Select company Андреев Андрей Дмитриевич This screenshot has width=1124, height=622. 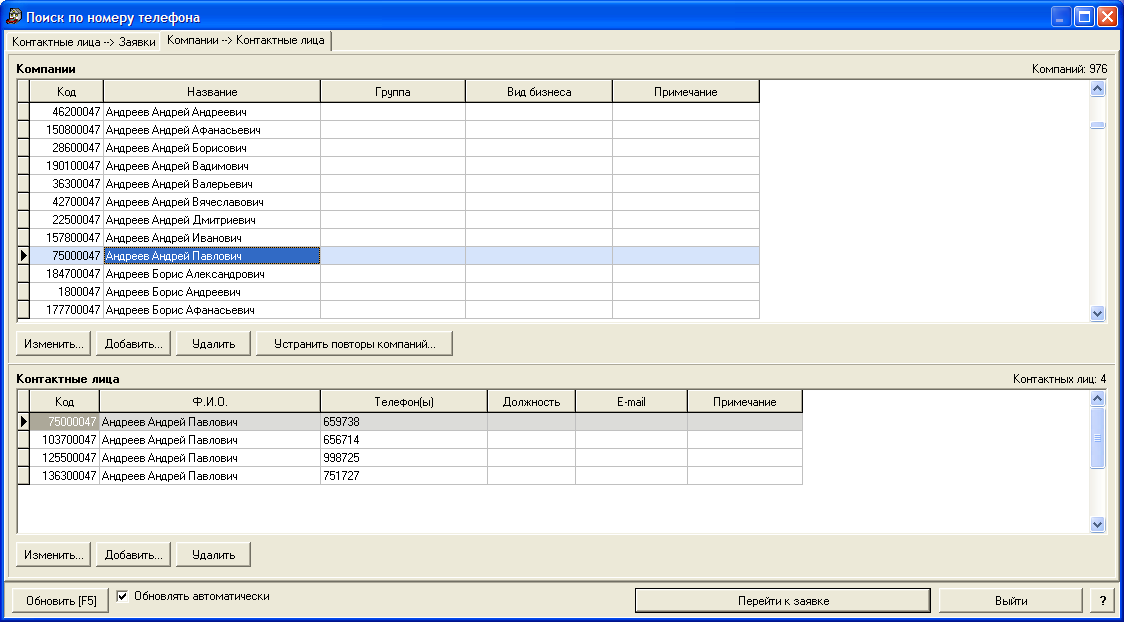212,220
